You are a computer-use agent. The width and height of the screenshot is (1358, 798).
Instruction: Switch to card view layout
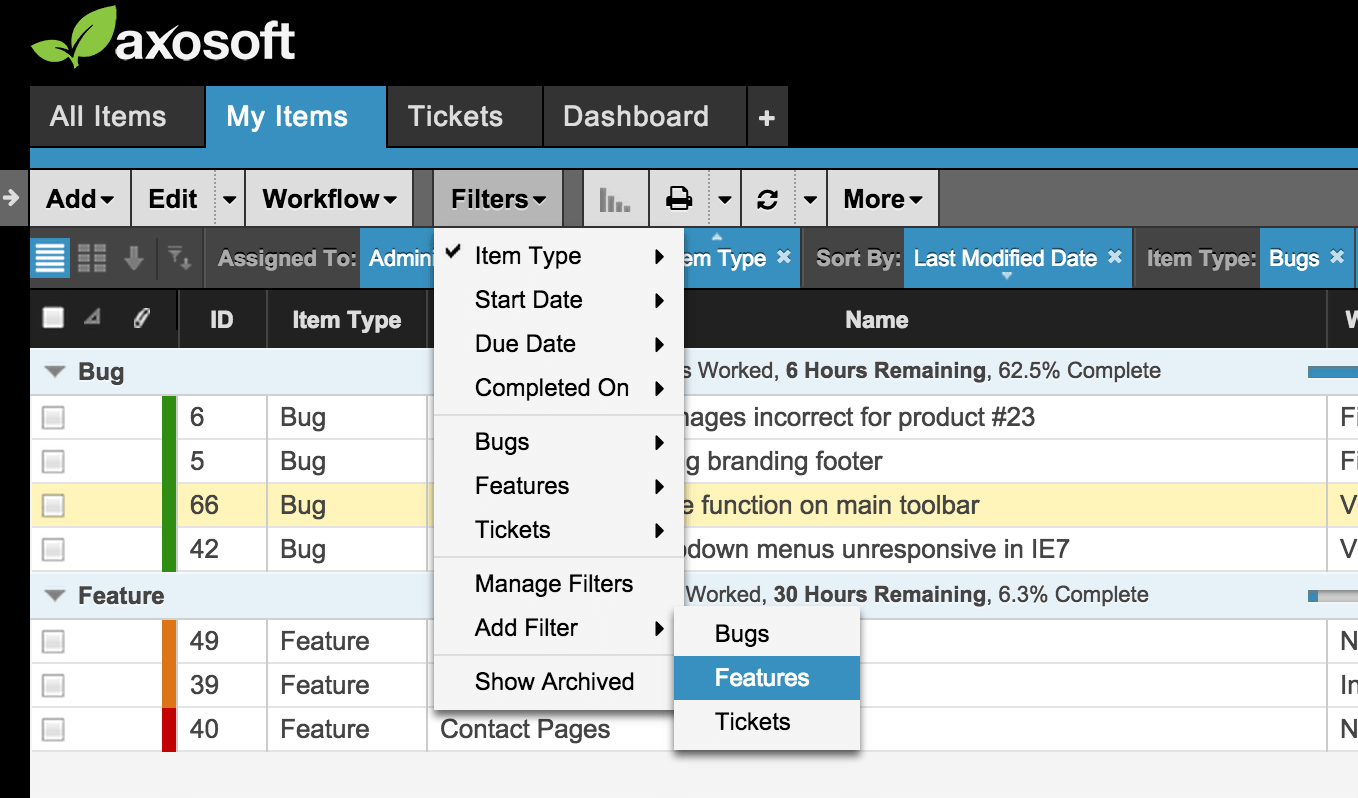[x=92, y=258]
